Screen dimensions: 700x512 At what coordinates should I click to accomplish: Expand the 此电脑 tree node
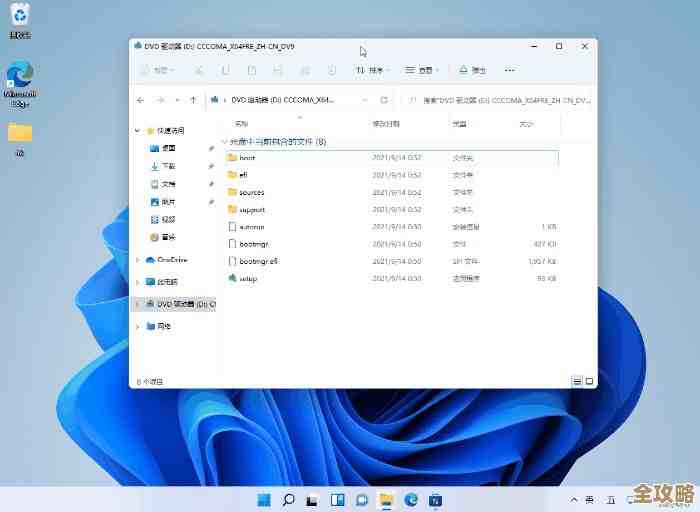coord(138,282)
